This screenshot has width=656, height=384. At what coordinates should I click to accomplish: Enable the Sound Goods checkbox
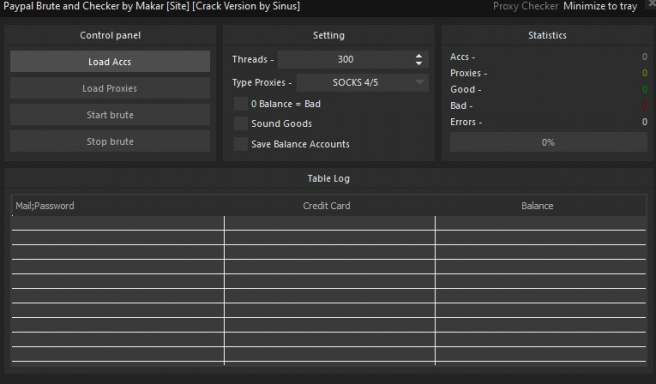pyautogui.click(x=241, y=123)
